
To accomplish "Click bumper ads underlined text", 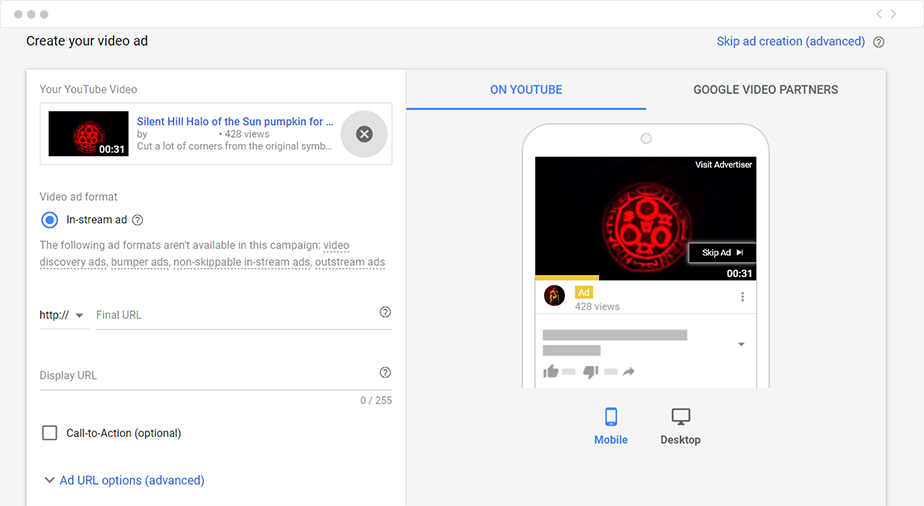I will [139, 262].
